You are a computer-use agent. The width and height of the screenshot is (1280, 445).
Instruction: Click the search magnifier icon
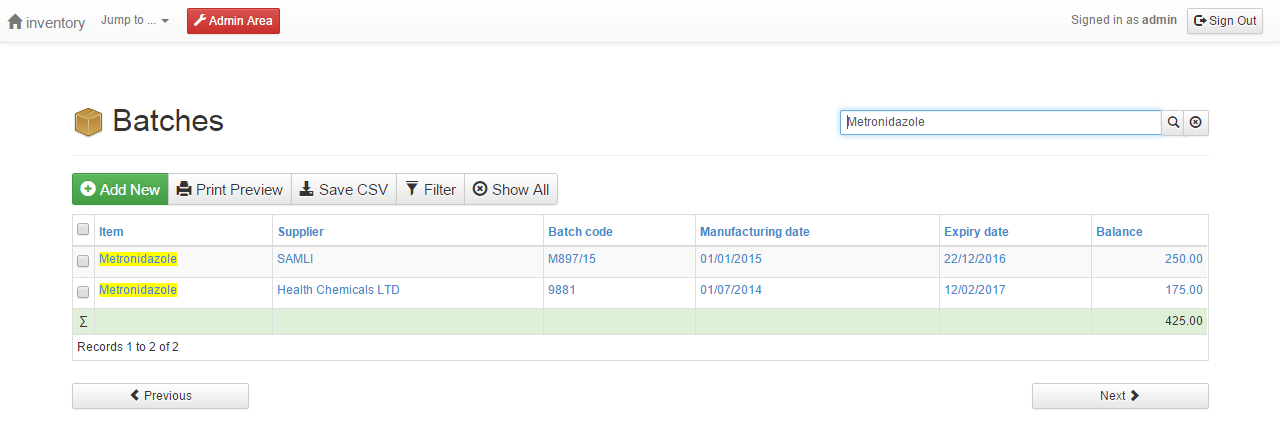1173,122
